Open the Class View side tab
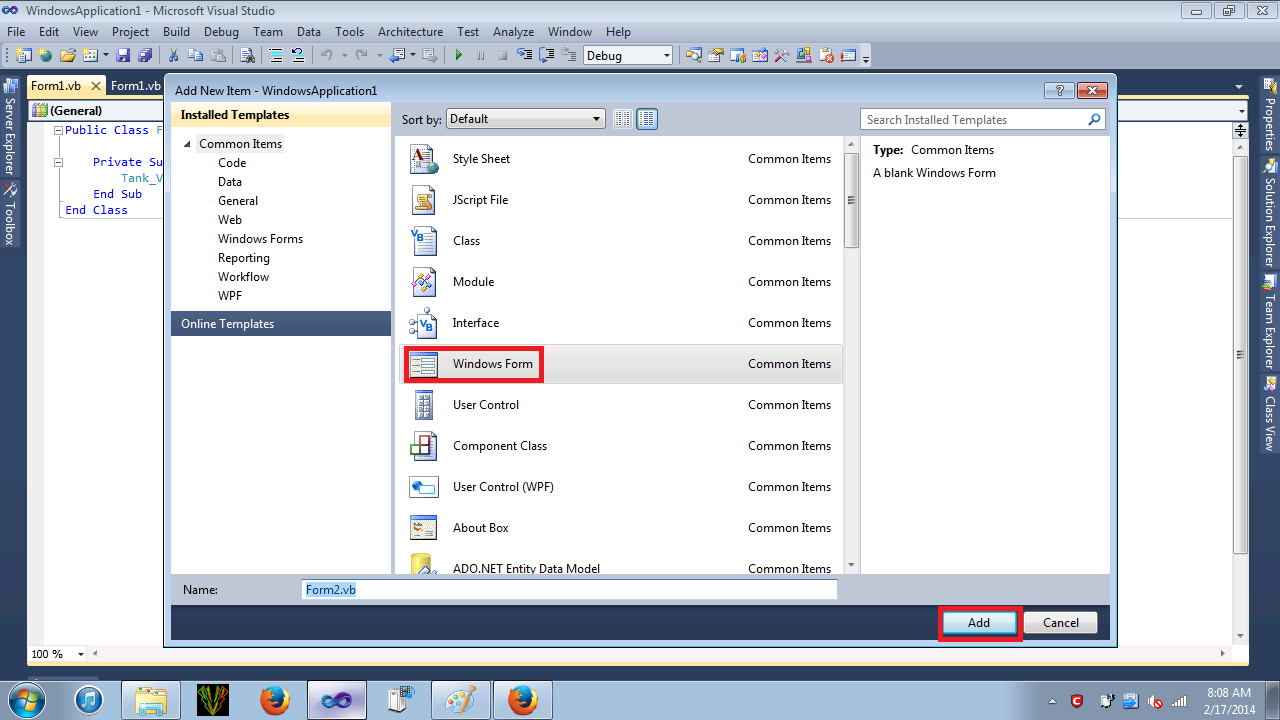 click(1270, 413)
